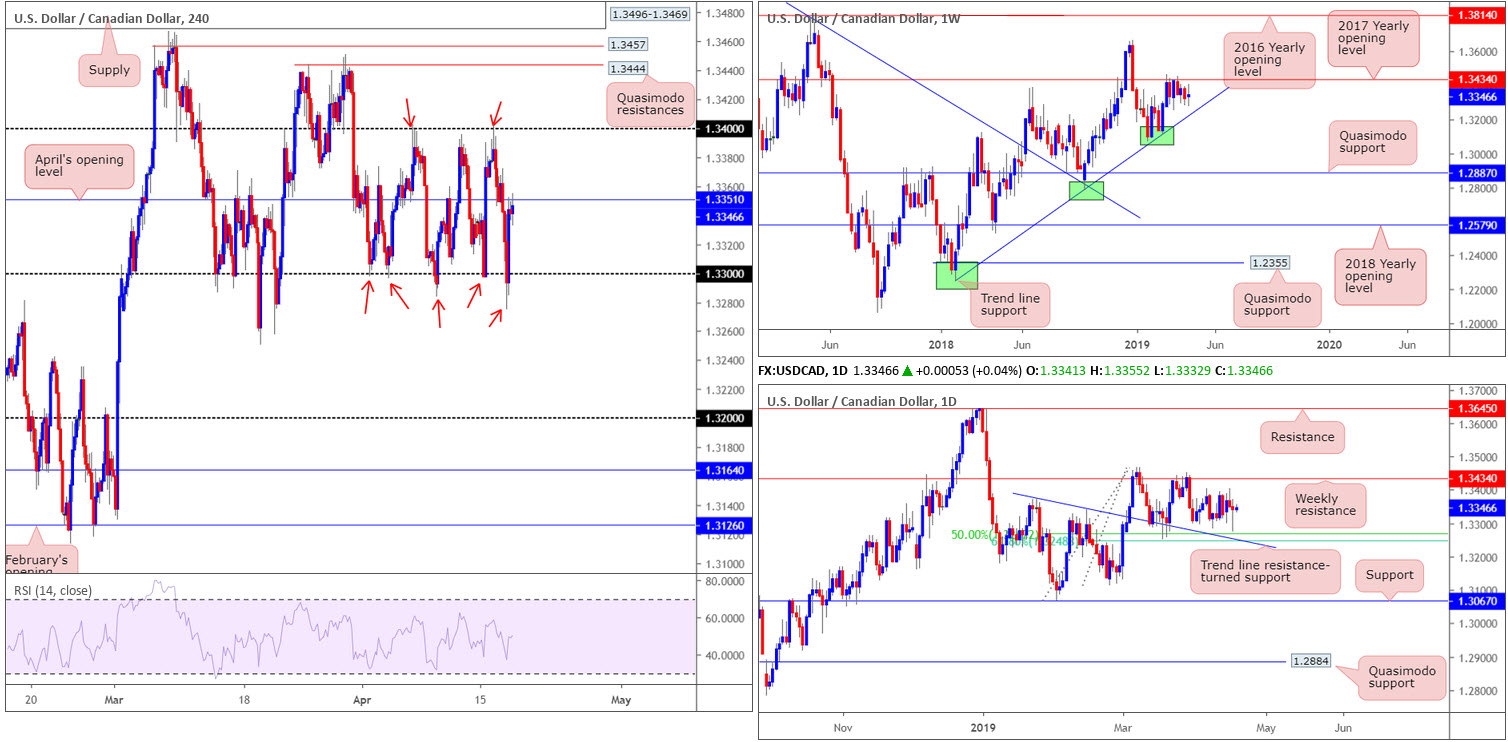Select the blue 1.25790 price tag
Image resolution: width=1508 pixels, height=742 pixels.
pos(1478,225)
